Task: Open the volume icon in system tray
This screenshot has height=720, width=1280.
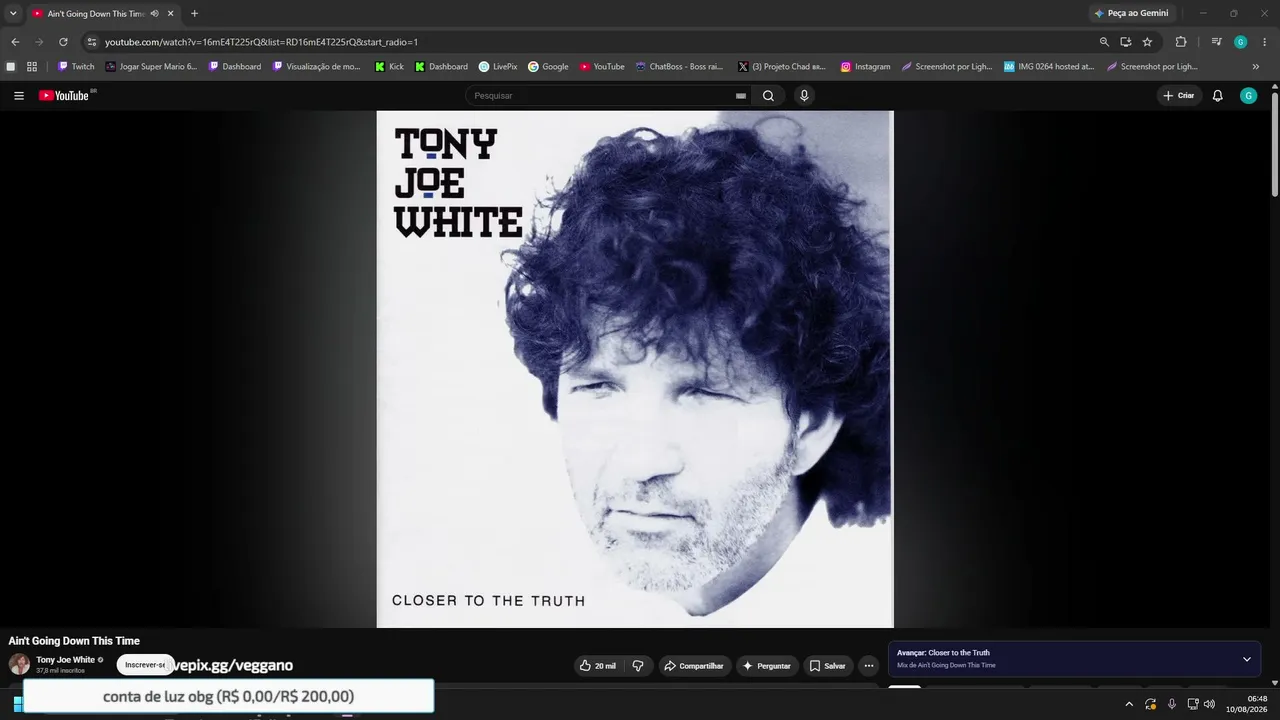Action: 1210,704
